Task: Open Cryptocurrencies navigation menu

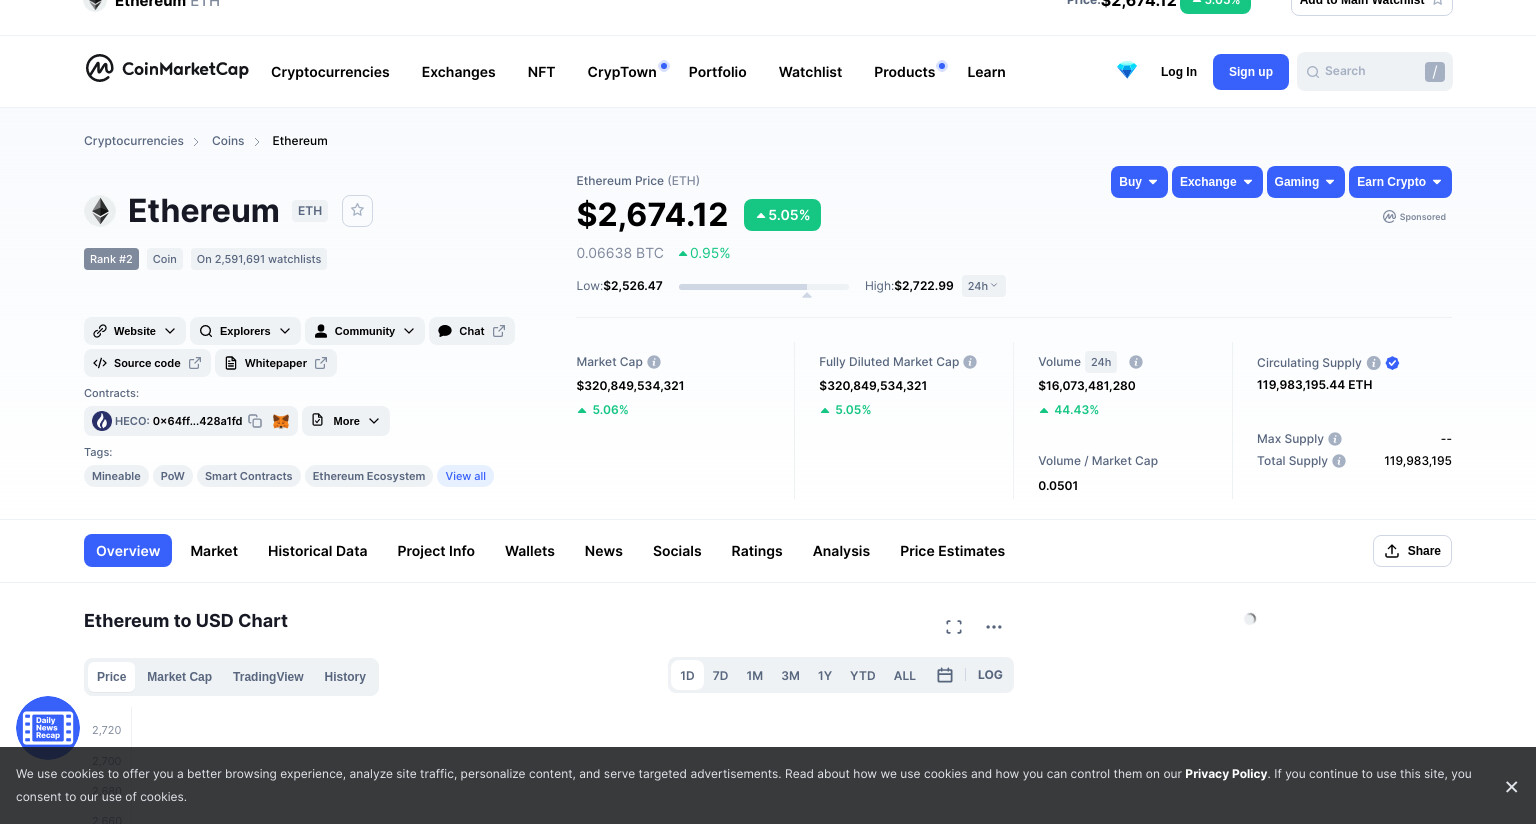Action: tap(330, 72)
